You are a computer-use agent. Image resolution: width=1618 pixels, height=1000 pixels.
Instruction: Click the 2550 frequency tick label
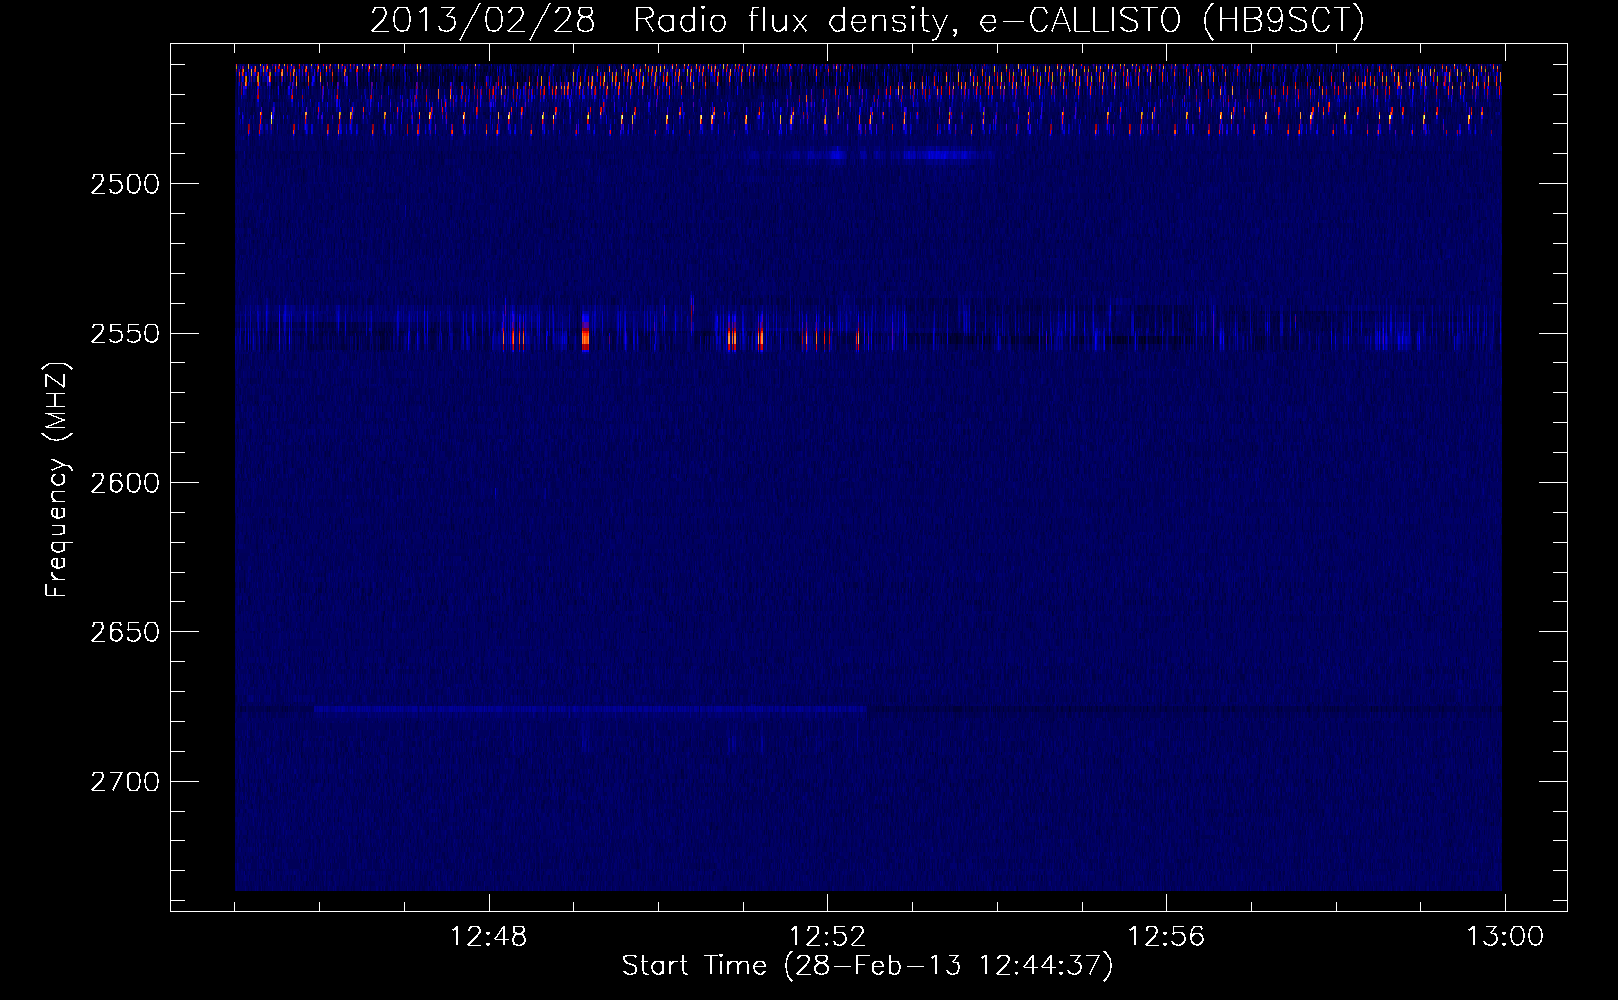(x=125, y=334)
